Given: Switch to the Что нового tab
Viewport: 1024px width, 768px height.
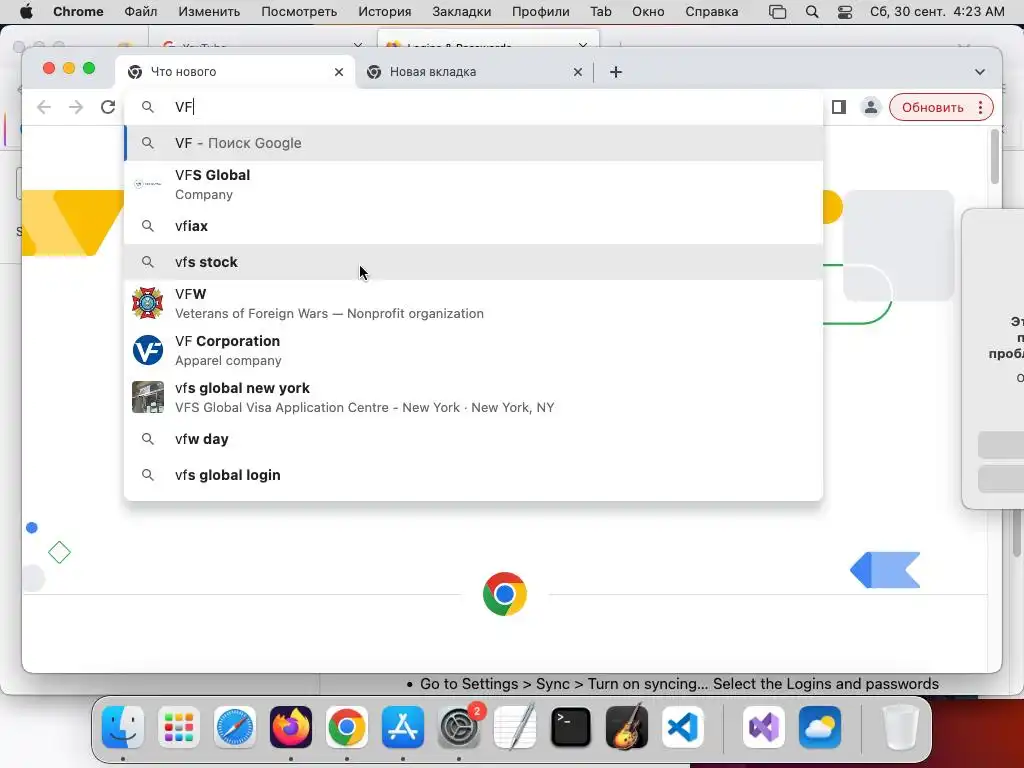Looking at the screenshot, I should (x=235, y=72).
